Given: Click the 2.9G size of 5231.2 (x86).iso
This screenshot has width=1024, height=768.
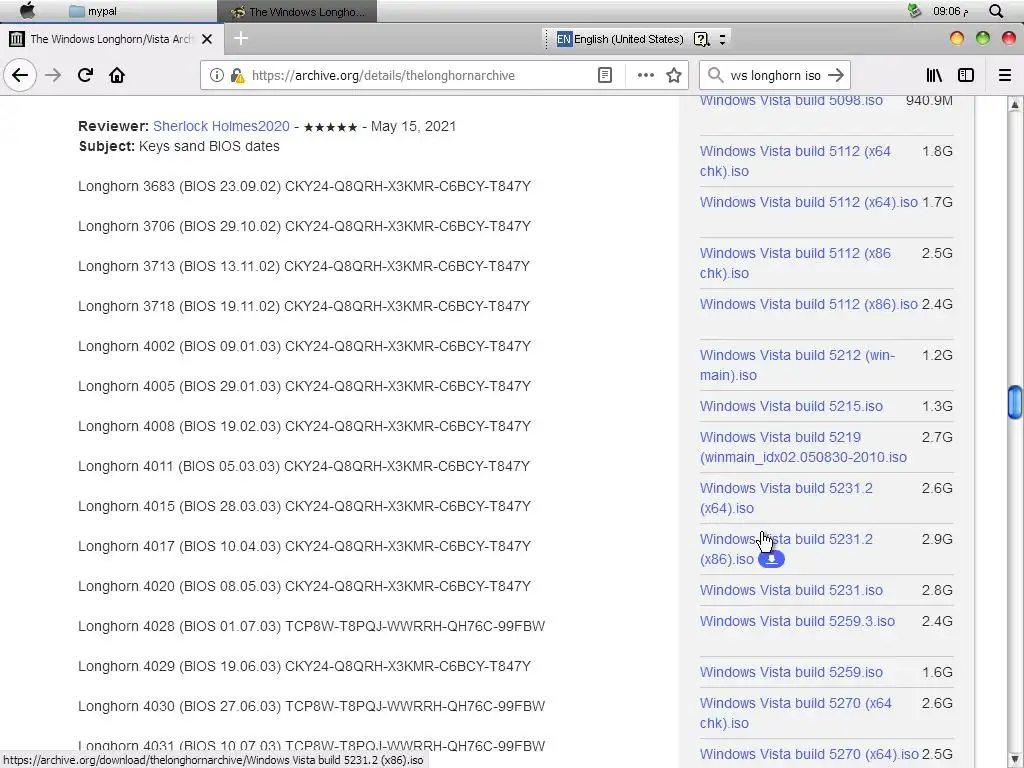Looking at the screenshot, I should (937, 539).
